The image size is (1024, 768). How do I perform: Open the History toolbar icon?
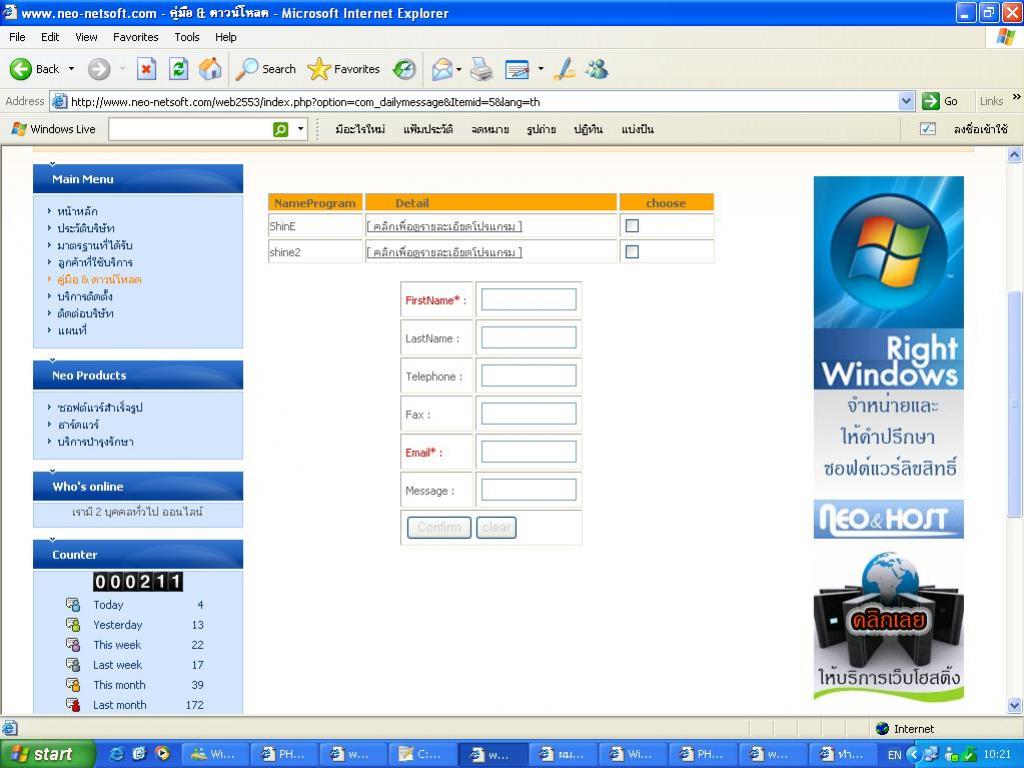coord(404,69)
